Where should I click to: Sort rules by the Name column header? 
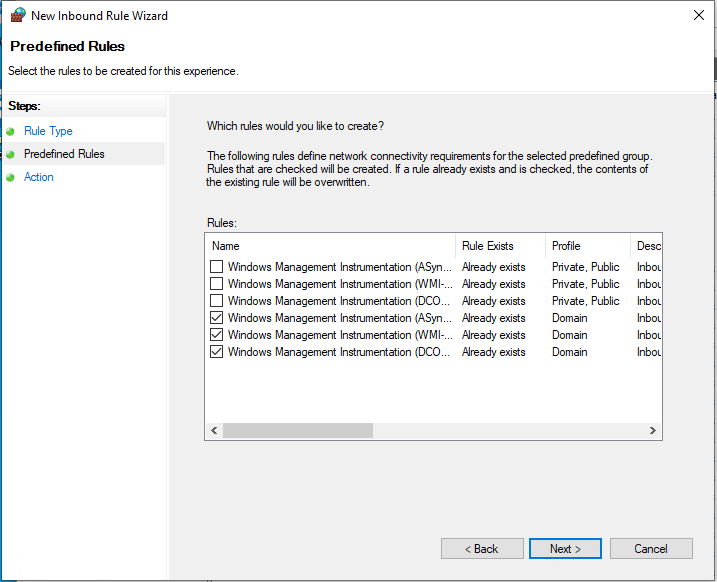click(x=330, y=246)
